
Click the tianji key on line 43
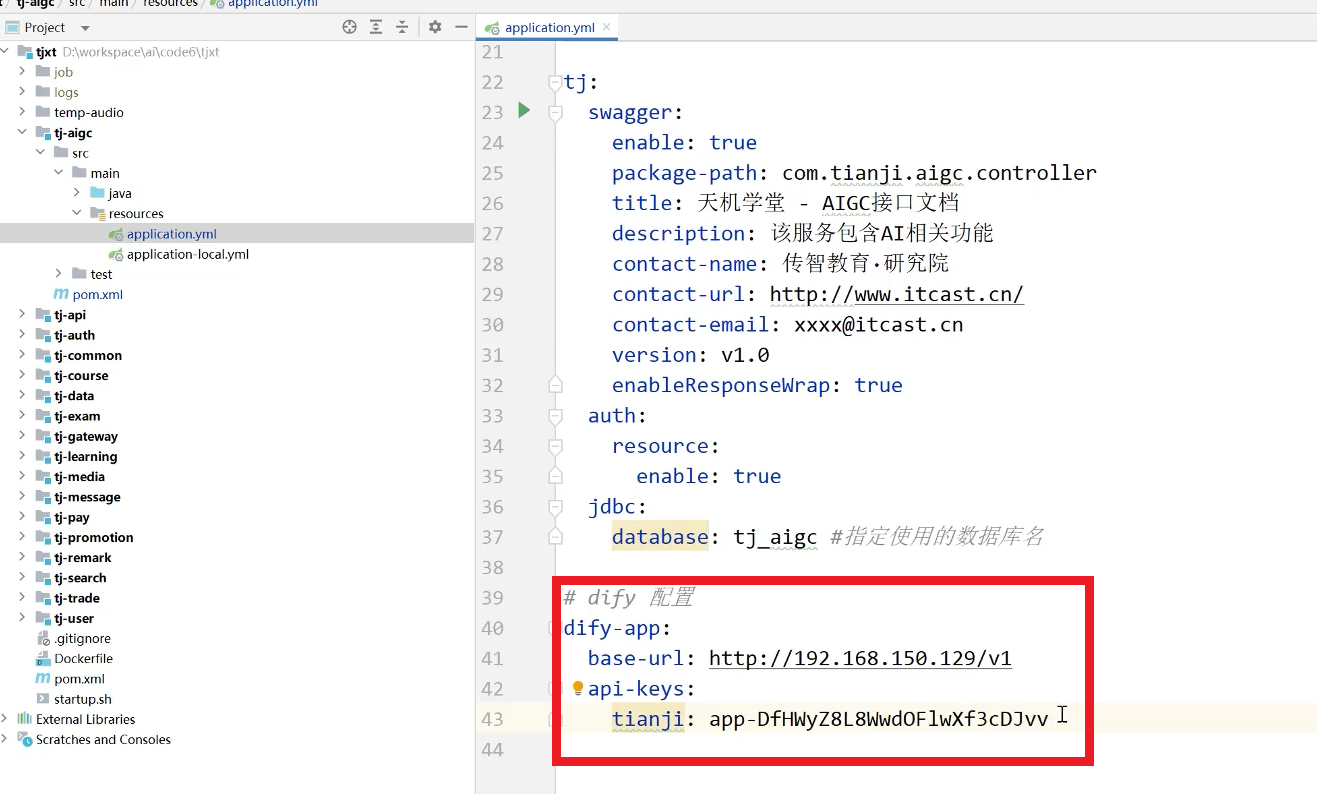point(647,719)
